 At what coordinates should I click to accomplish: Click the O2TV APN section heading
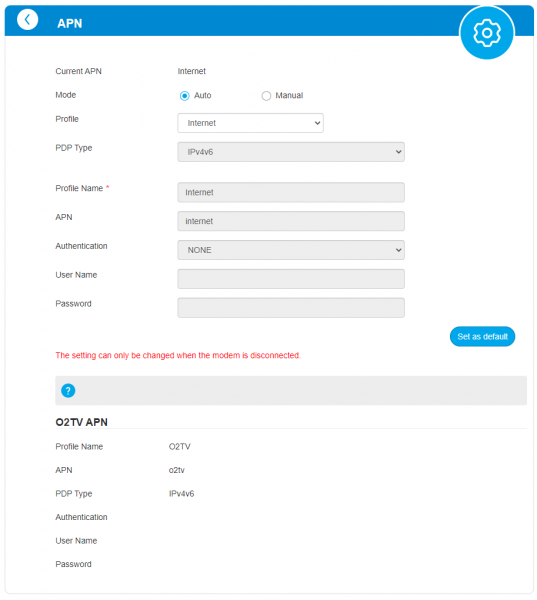coord(82,422)
